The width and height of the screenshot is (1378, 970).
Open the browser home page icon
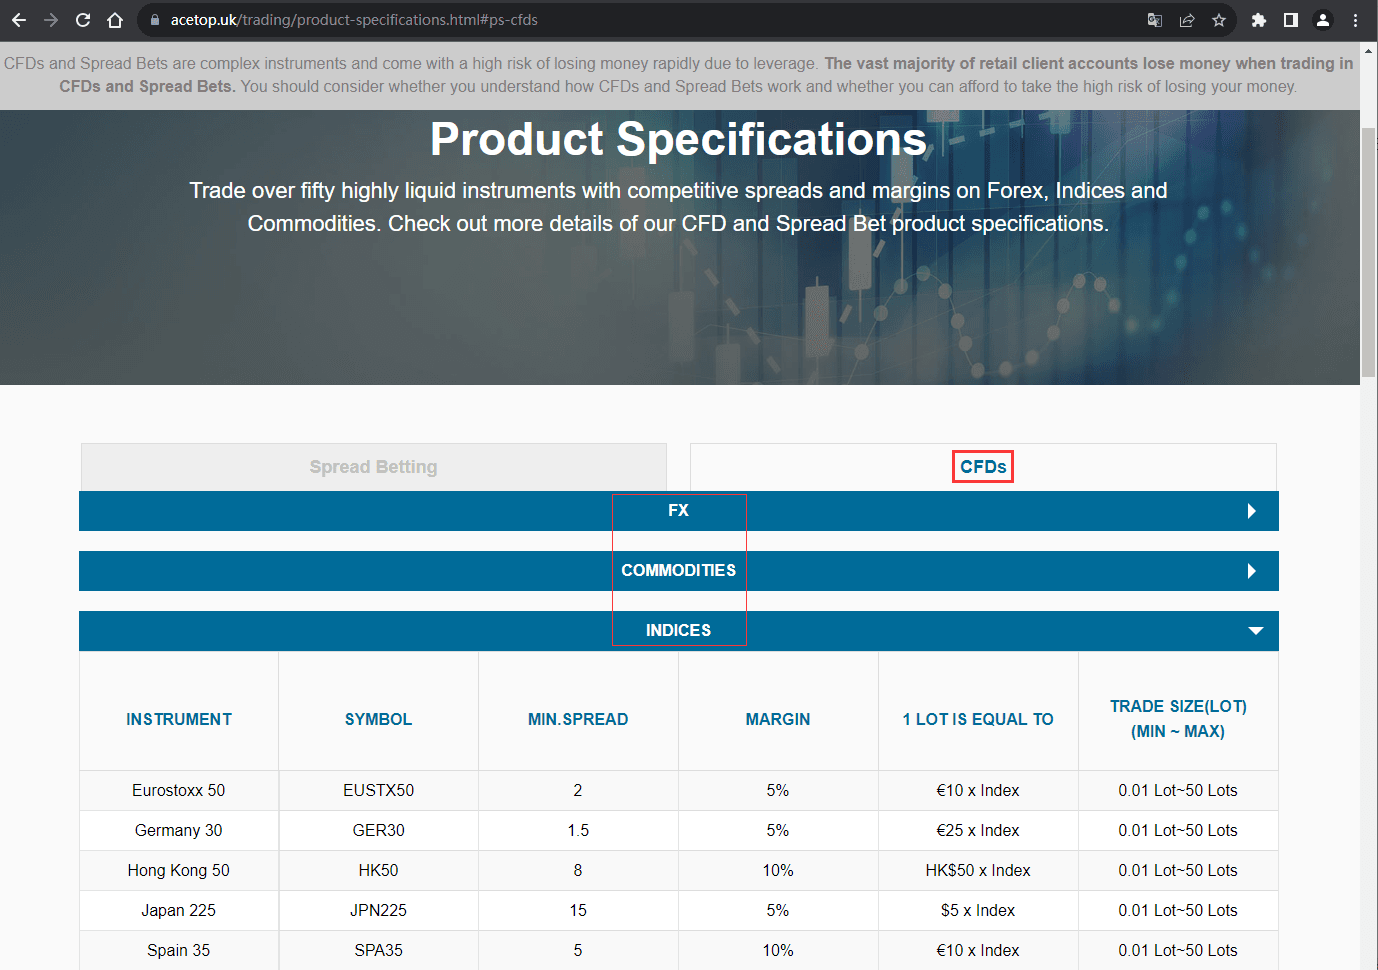[x=115, y=20]
